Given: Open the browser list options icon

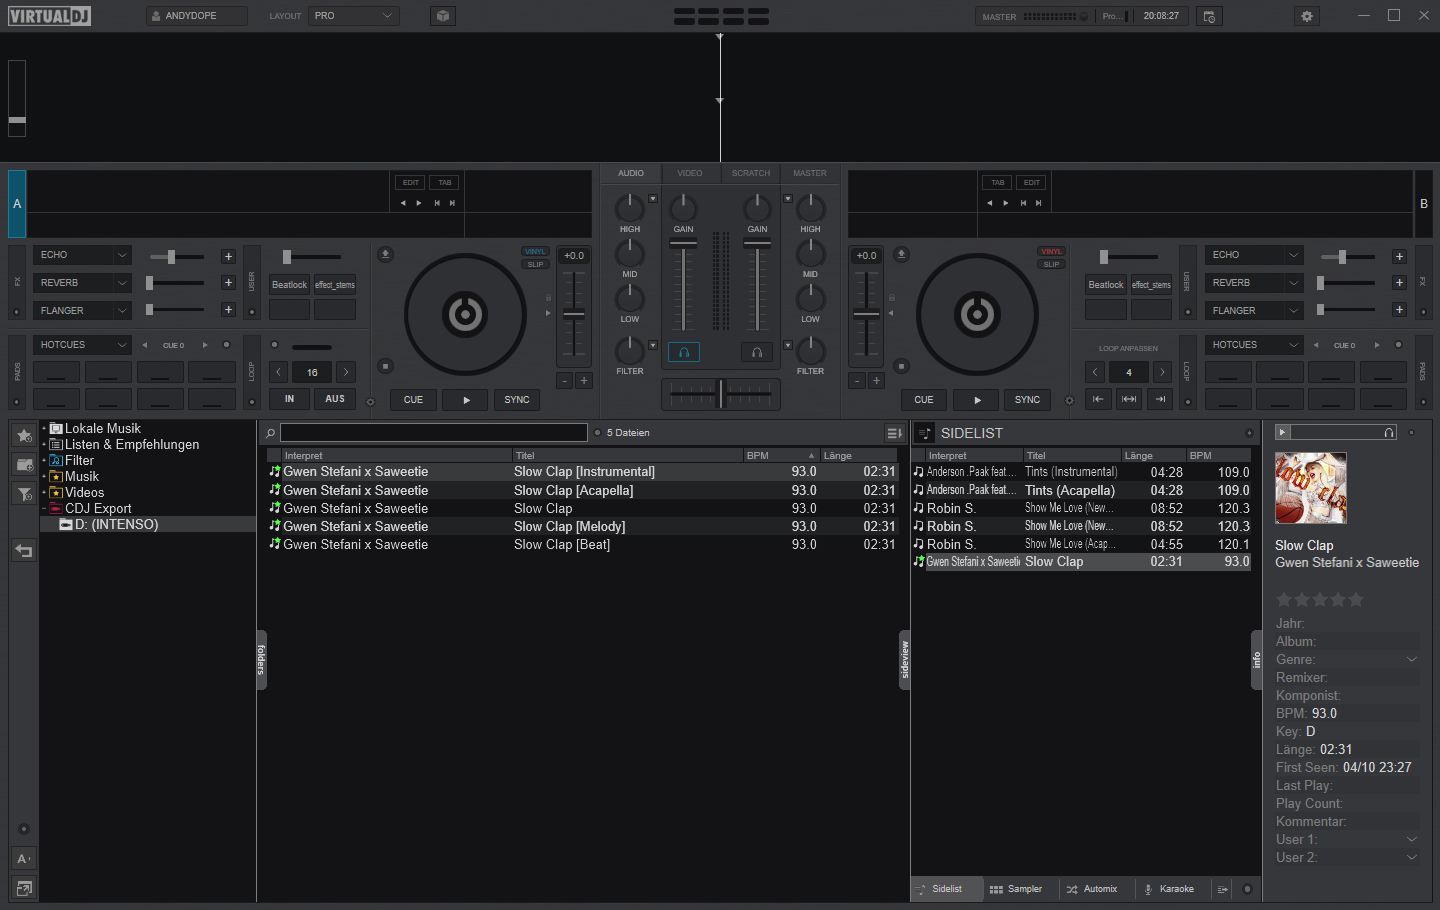Looking at the screenshot, I should tap(894, 433).
